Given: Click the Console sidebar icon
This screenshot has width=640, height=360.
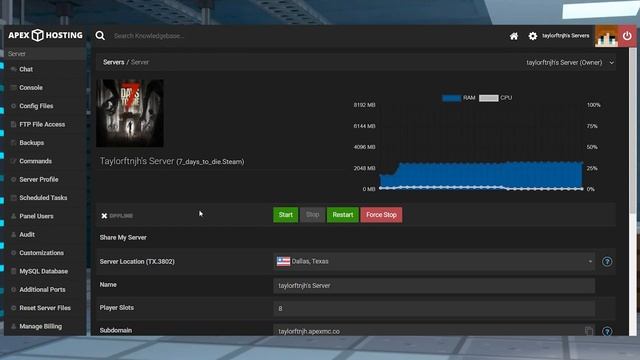Looking at the screenshot, I should pyautogui.click(x=13, y=88).
